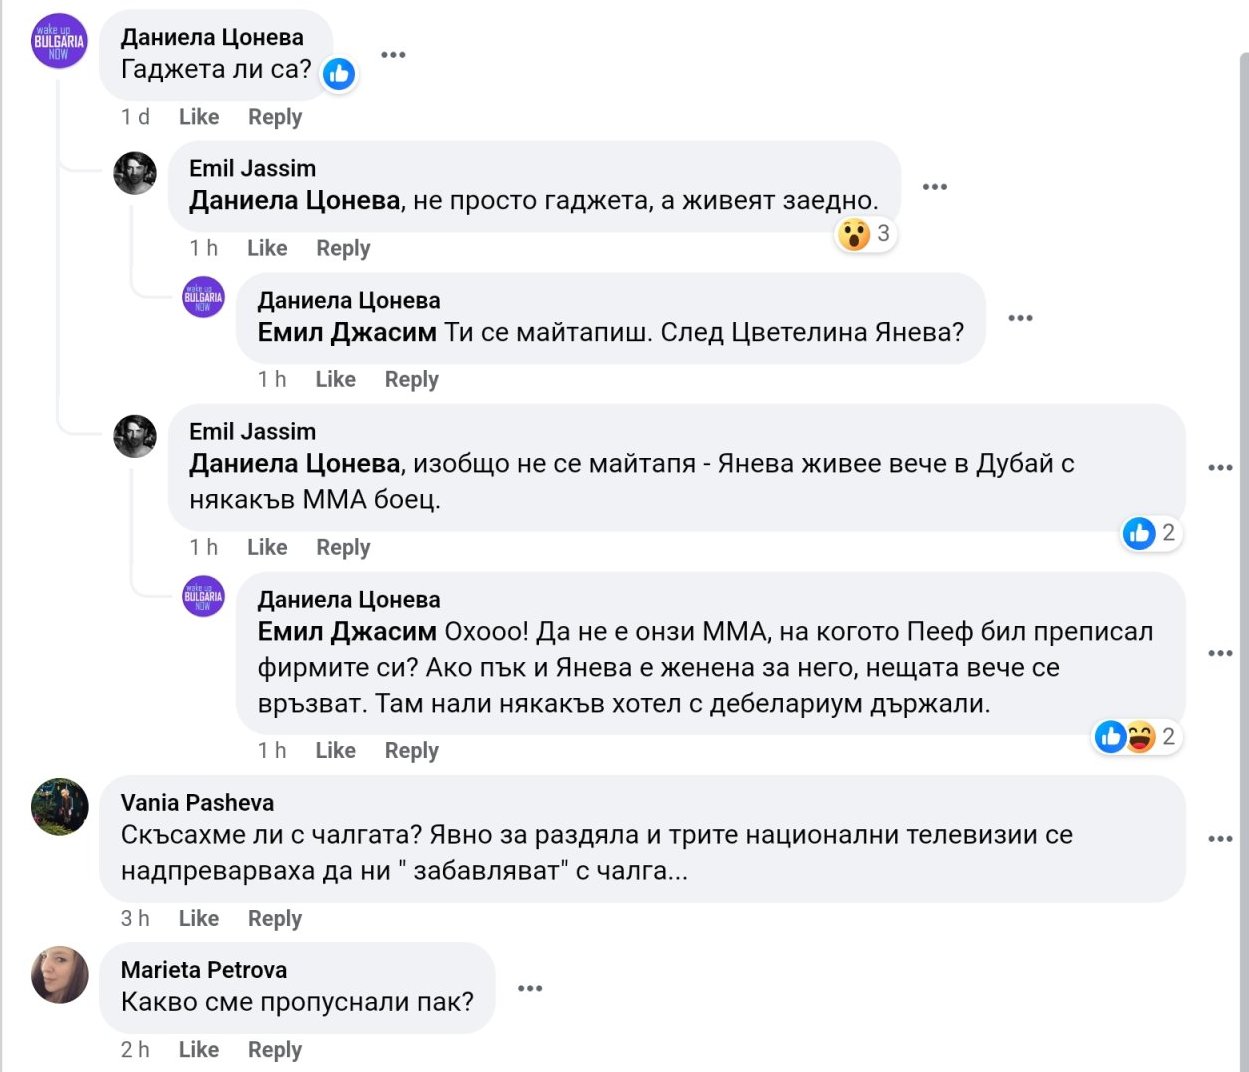Open like reaction on 'Гаджета ли са?' comment
This screenshot has width=1249, height=1072.
click(339, 73)
